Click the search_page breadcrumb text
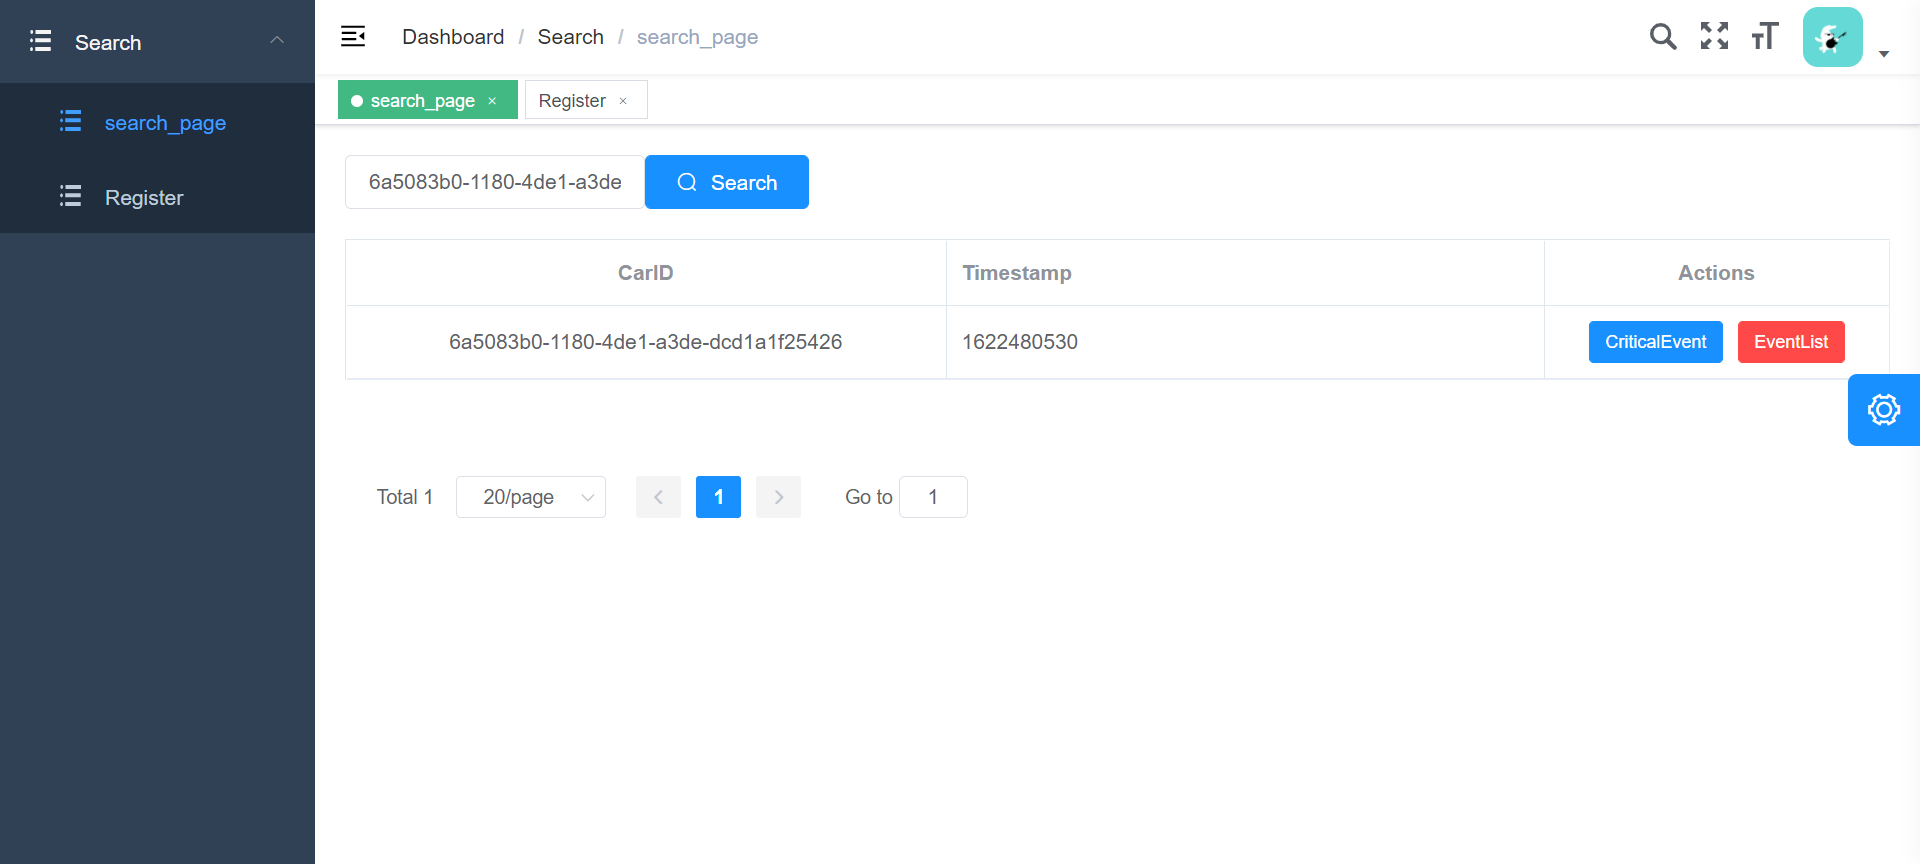This screenshot has height=864, width=1920. (697, 37)
